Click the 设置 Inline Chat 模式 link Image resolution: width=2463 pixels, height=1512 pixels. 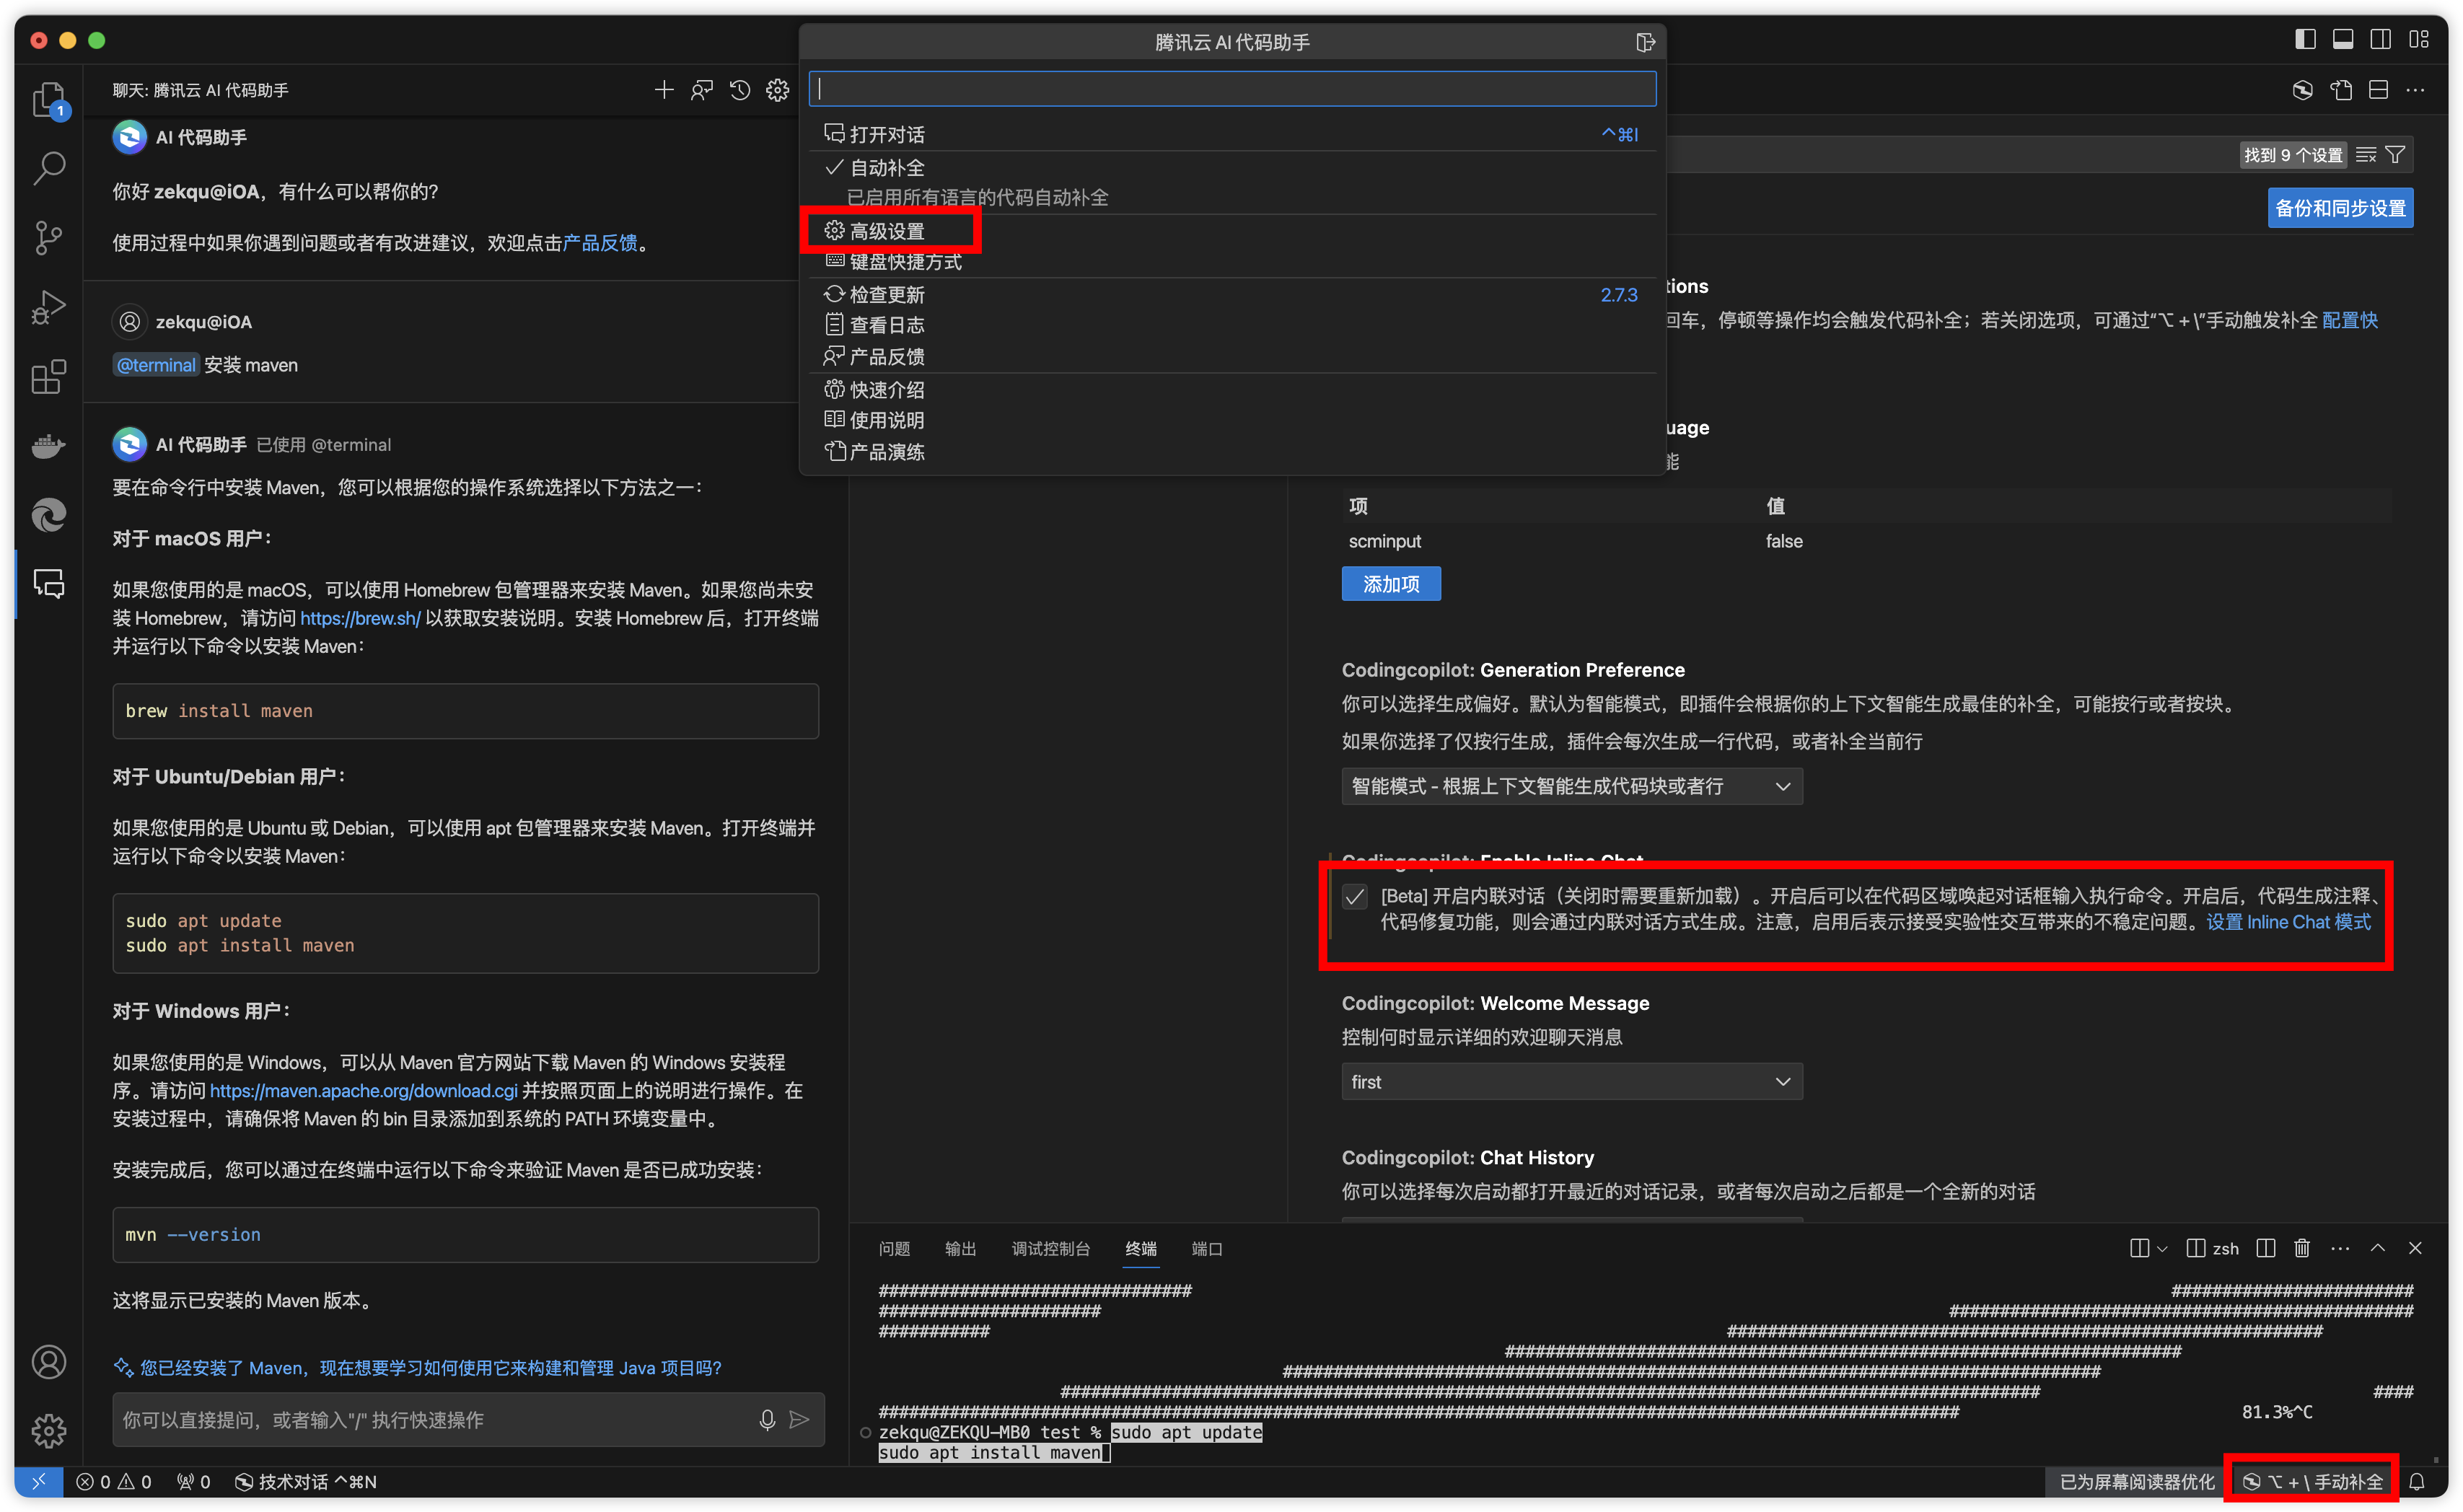coord(2289,922)
